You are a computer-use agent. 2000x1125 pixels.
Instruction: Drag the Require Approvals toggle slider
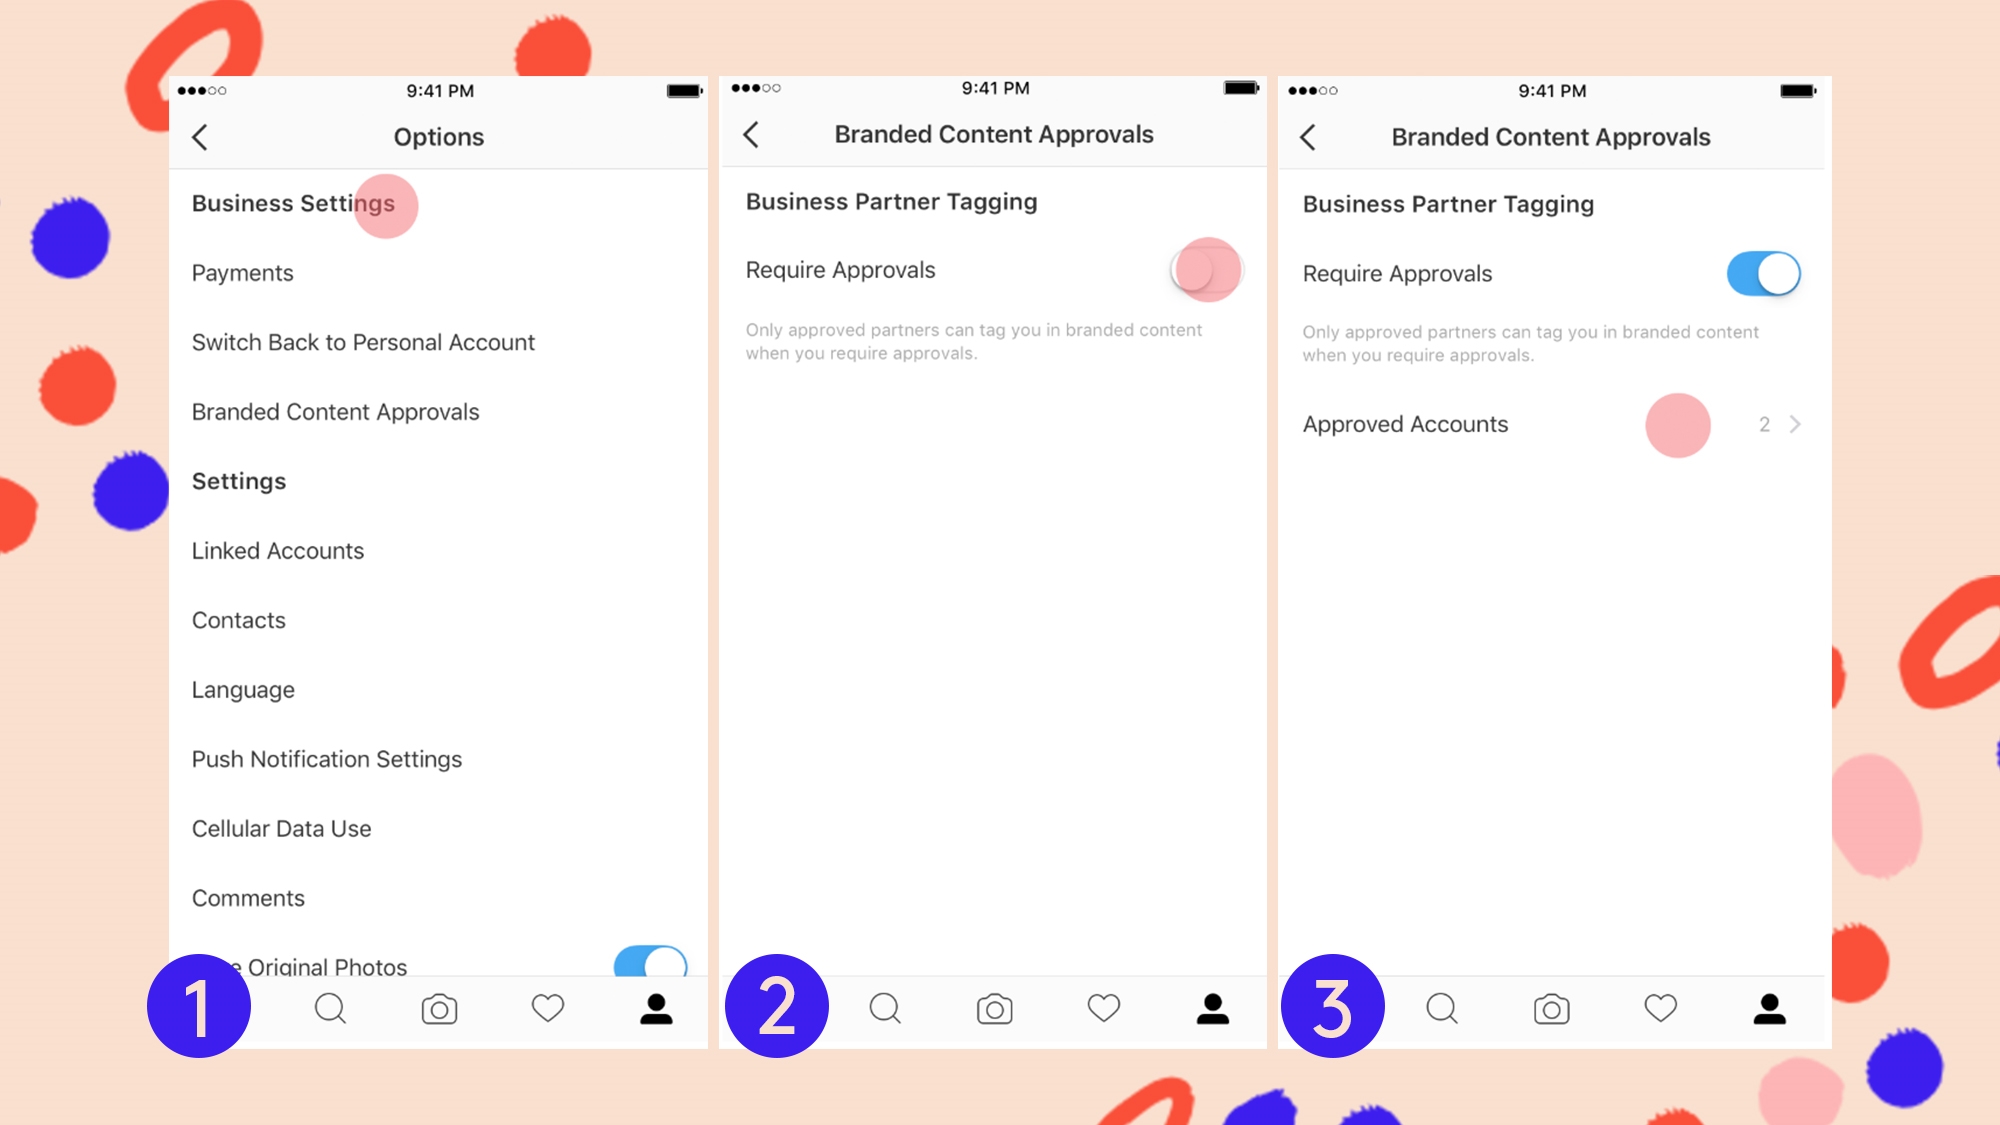pos(1207,269)
